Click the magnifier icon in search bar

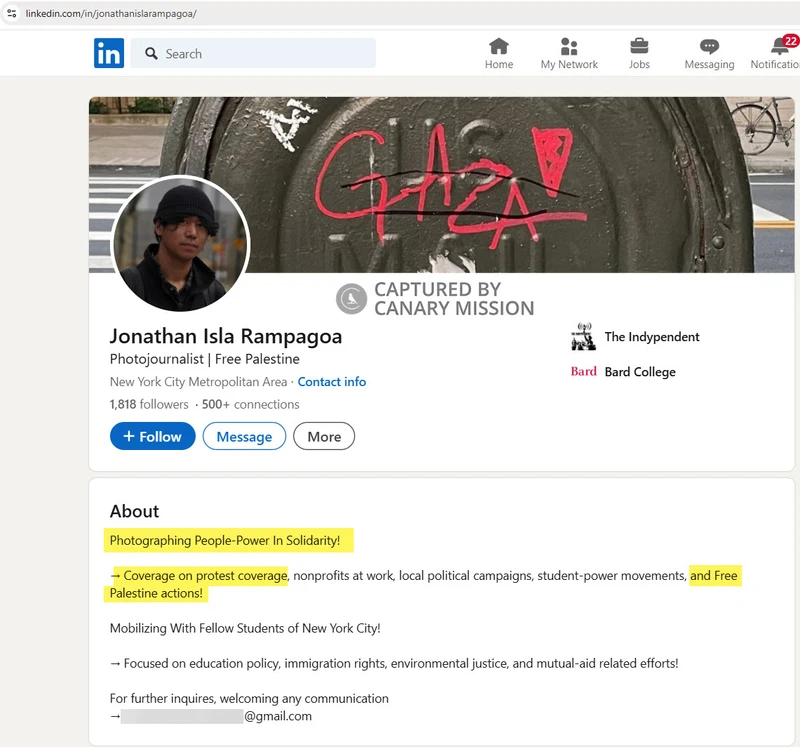click(151, 54)
